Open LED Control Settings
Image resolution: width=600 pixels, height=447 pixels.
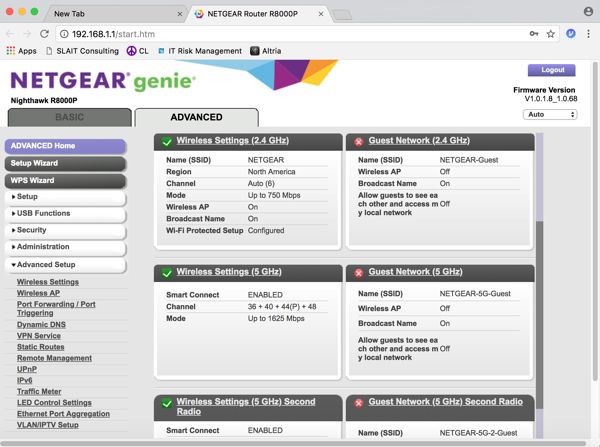(x=54, y=403)
